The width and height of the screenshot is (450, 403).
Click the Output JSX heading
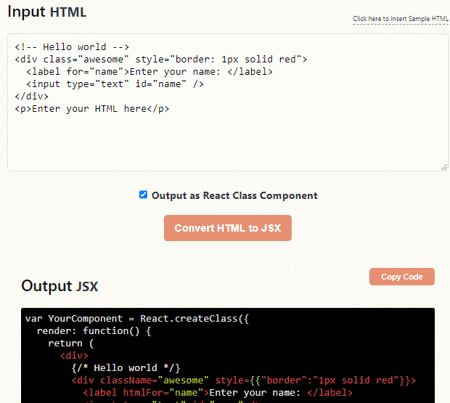[x=60, y=286]
